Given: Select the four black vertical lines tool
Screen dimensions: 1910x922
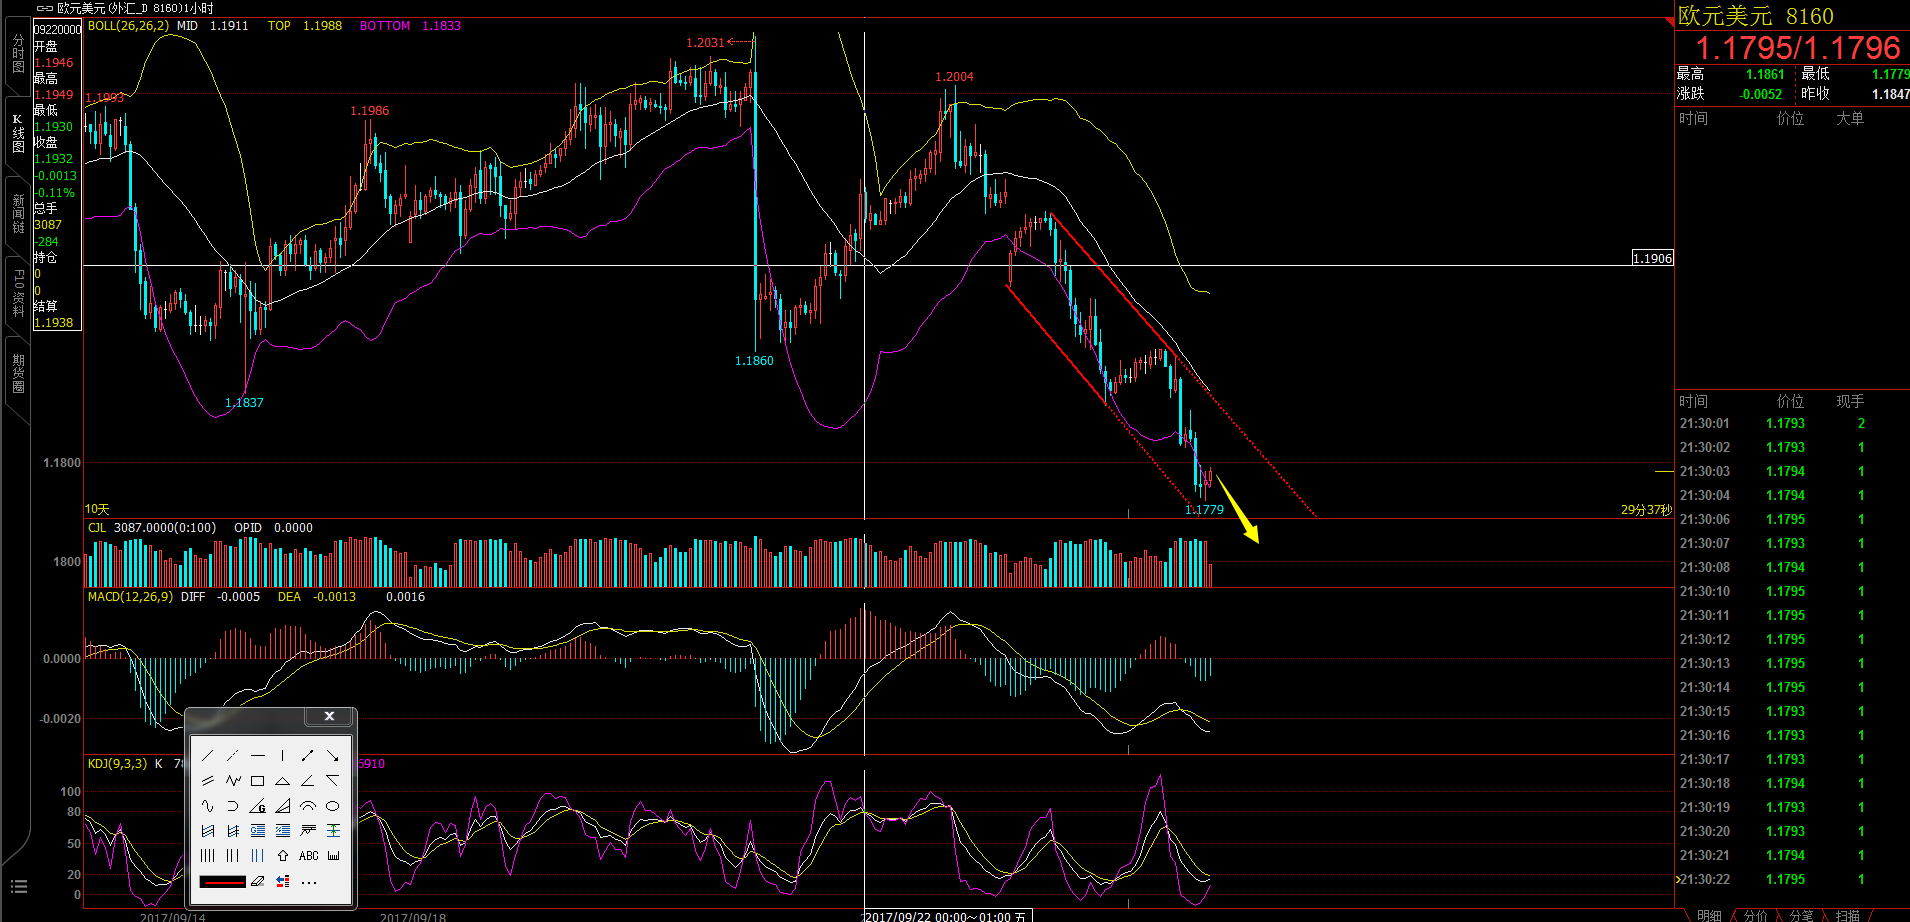Looking at the screenshot, I should pos(208,856).
